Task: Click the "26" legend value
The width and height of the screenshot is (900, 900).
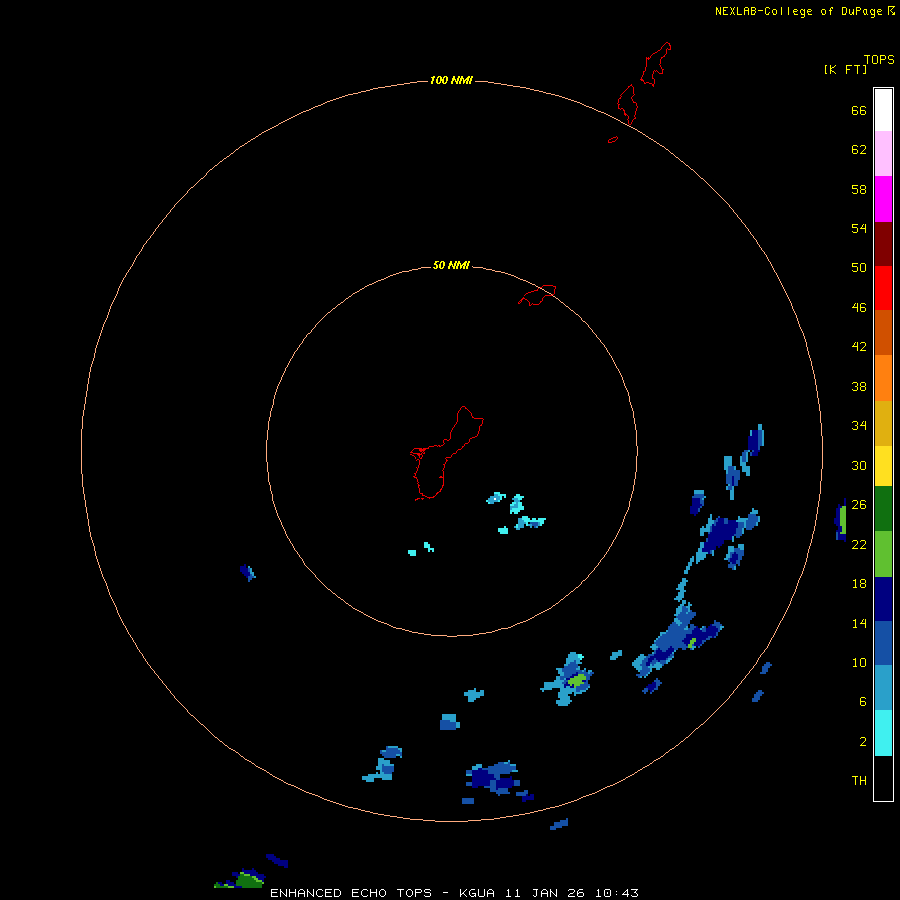Action: 859,505
